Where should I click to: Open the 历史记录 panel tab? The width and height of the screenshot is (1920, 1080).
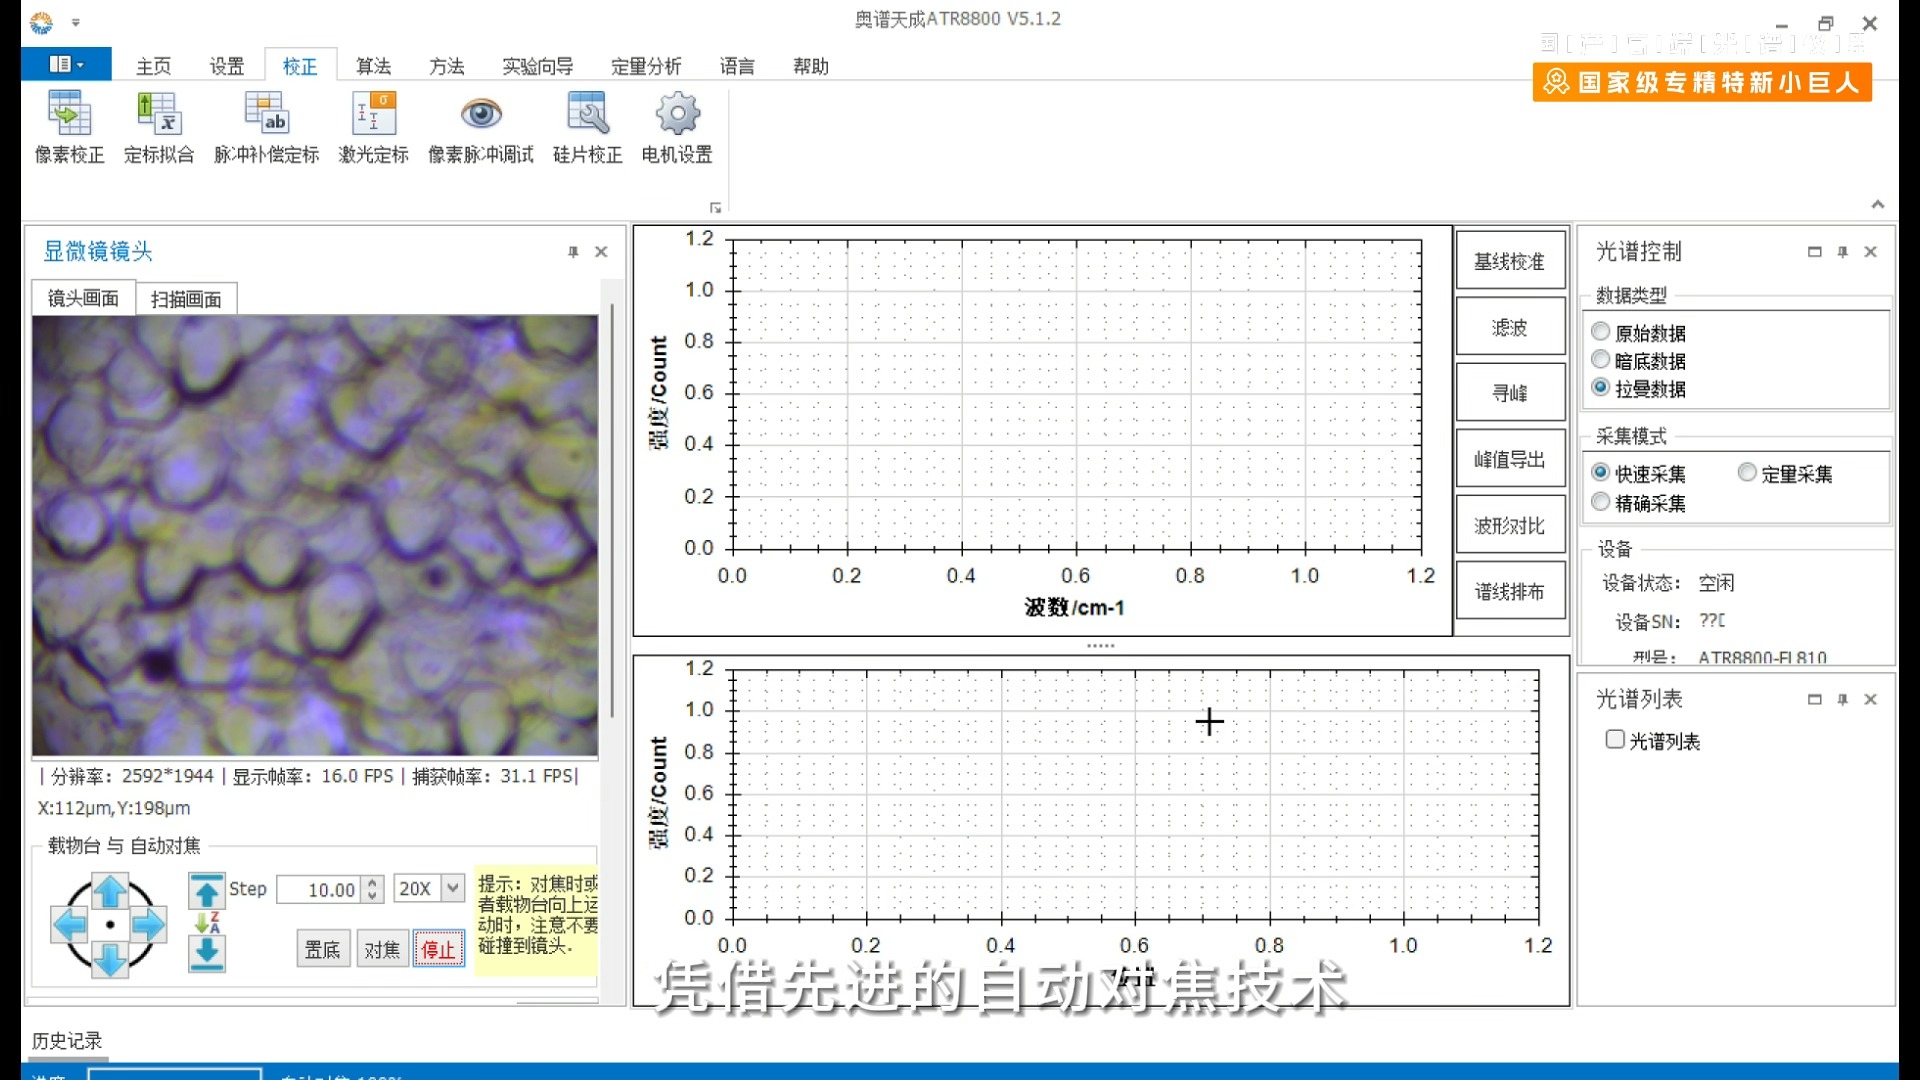(66, 1041)
